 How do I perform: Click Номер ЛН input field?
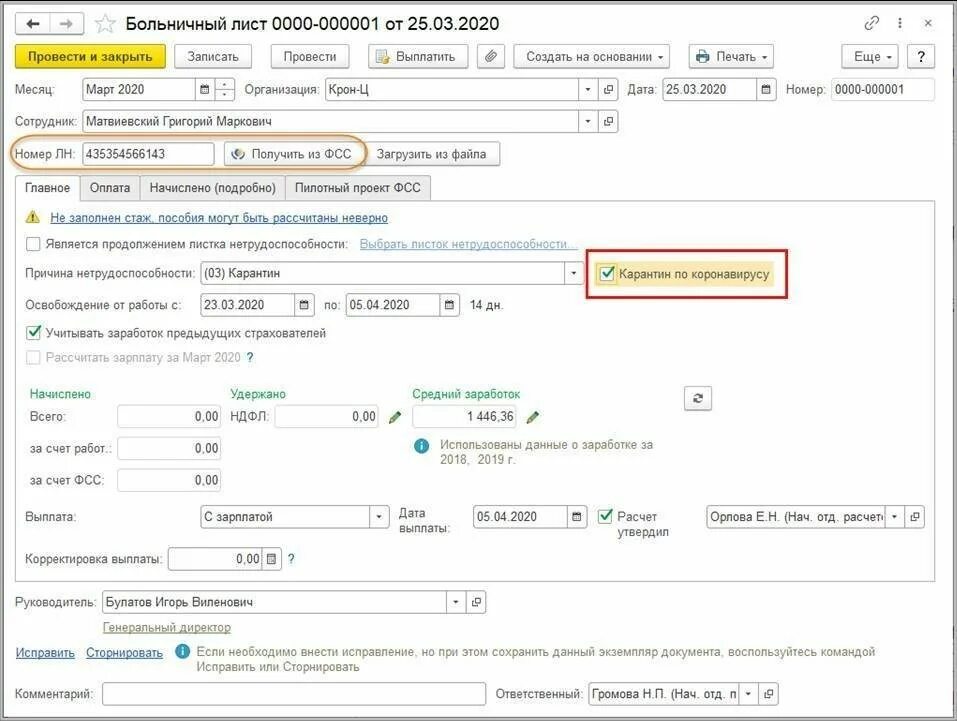(x=148, y=154)
